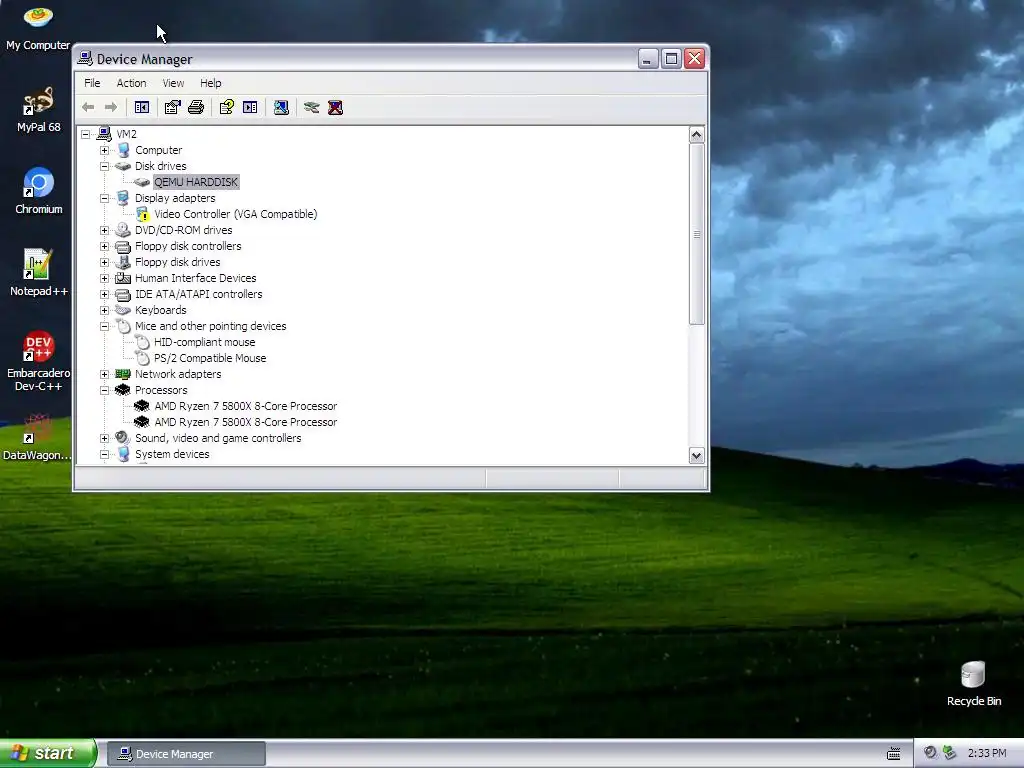1024x768 pixels.
Task: Open the My Computer desktop icon
Action: pos(38,27)
